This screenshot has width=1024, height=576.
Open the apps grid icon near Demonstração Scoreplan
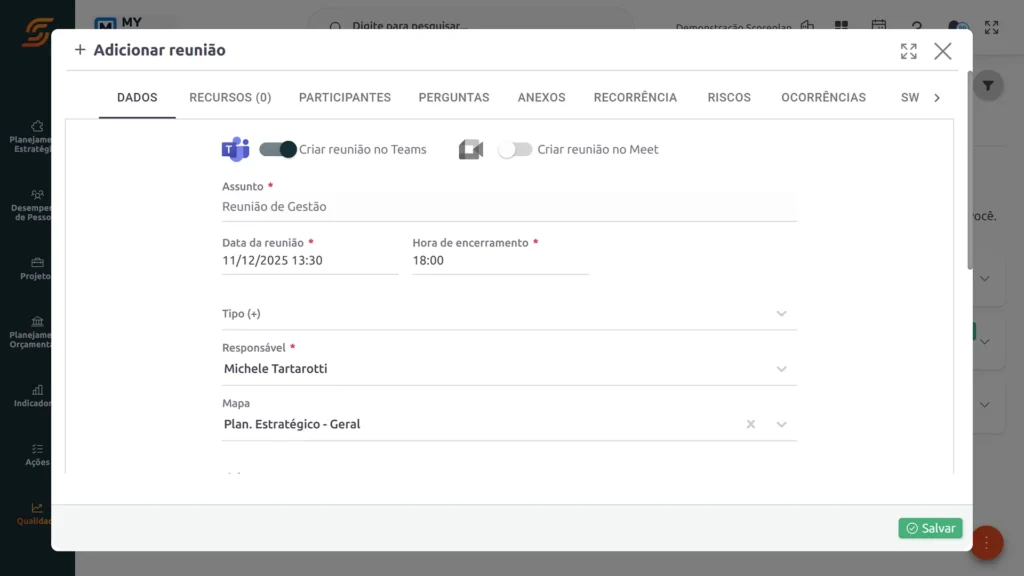coord(842,27)
